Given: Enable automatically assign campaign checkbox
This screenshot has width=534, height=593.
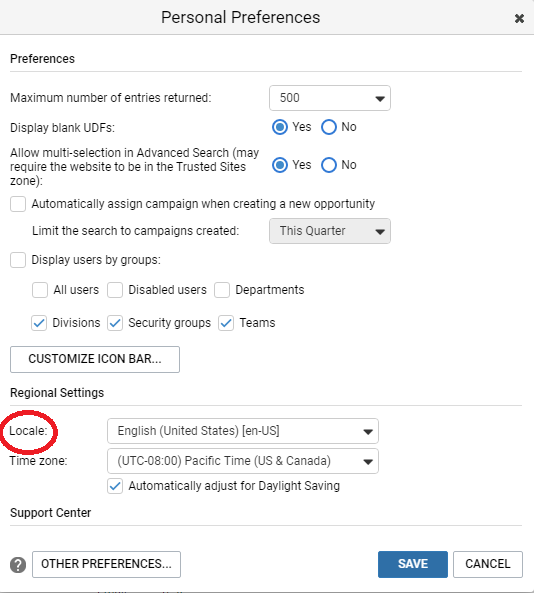Looking at the screenshot, I should 18,204.
